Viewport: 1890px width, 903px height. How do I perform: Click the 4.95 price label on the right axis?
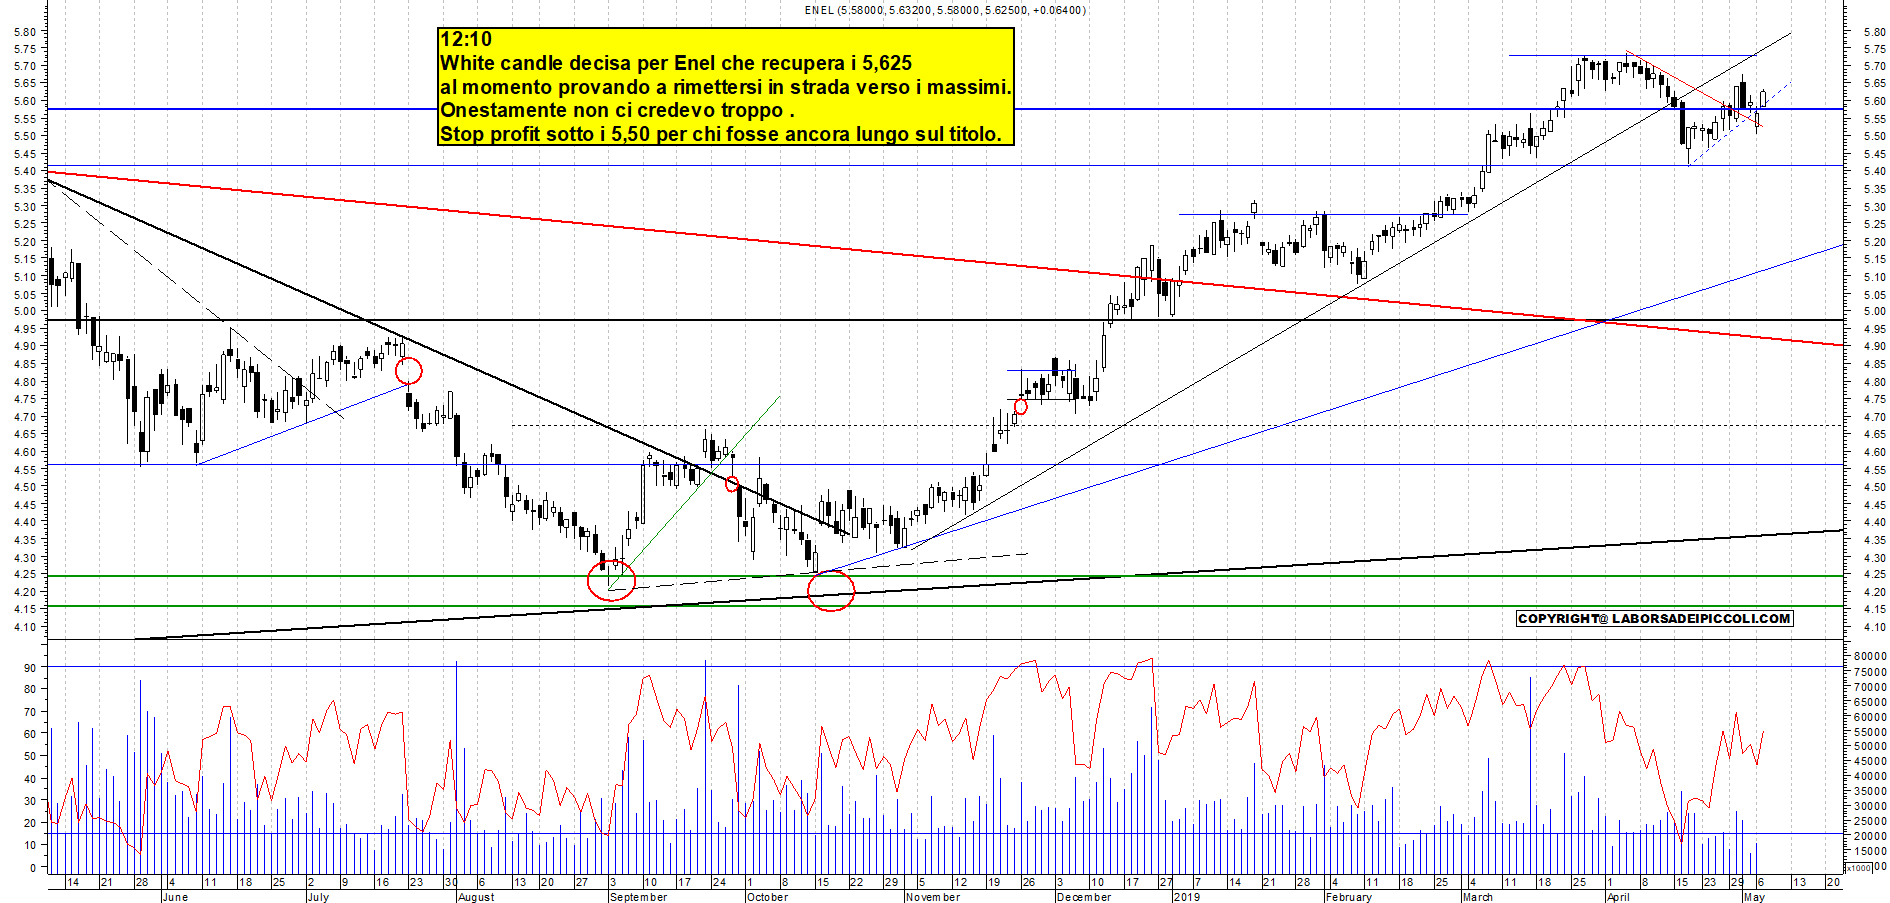click(x=1874, y=329)
